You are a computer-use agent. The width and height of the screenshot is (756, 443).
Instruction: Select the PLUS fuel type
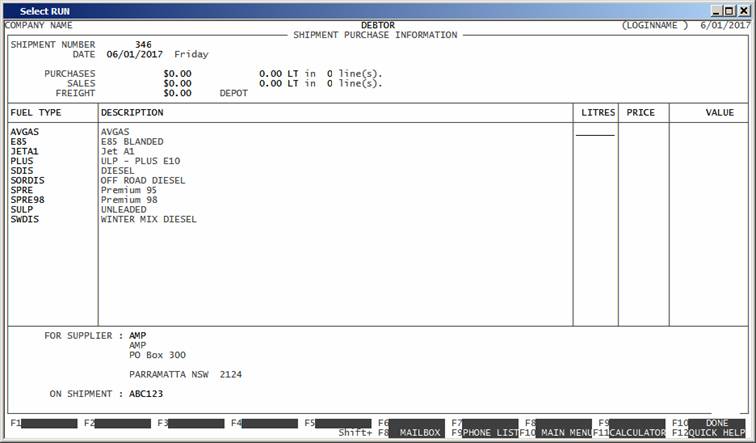(22, 161)
